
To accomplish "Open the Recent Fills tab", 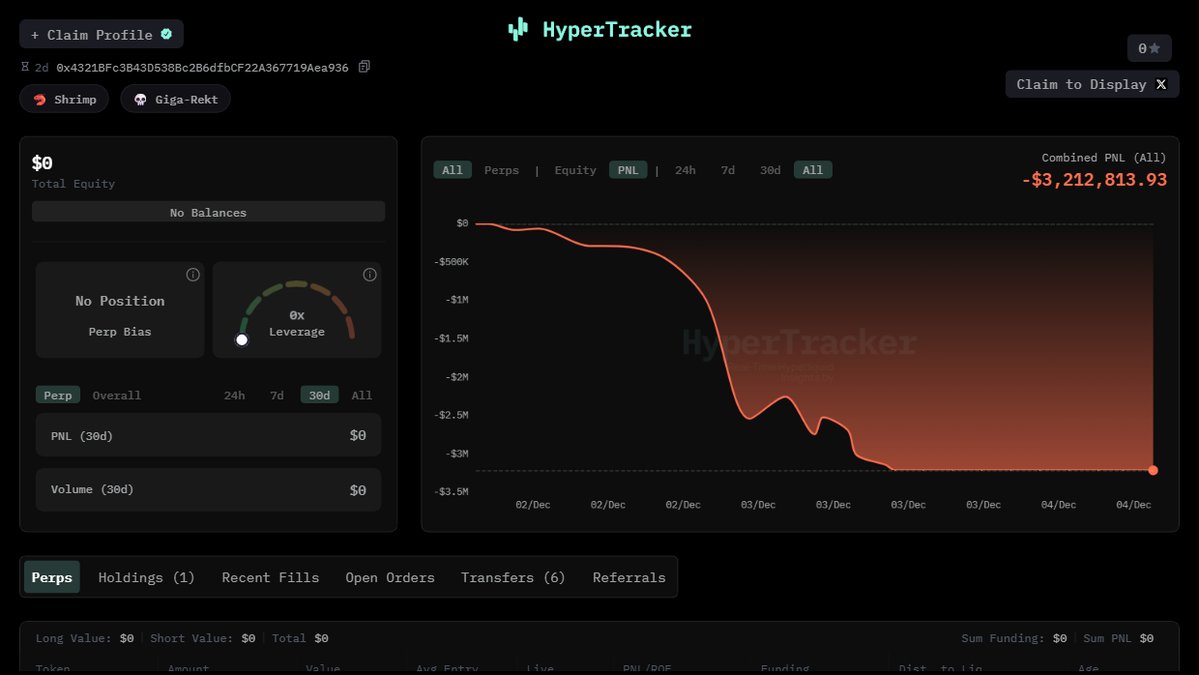I will point(270,578).
